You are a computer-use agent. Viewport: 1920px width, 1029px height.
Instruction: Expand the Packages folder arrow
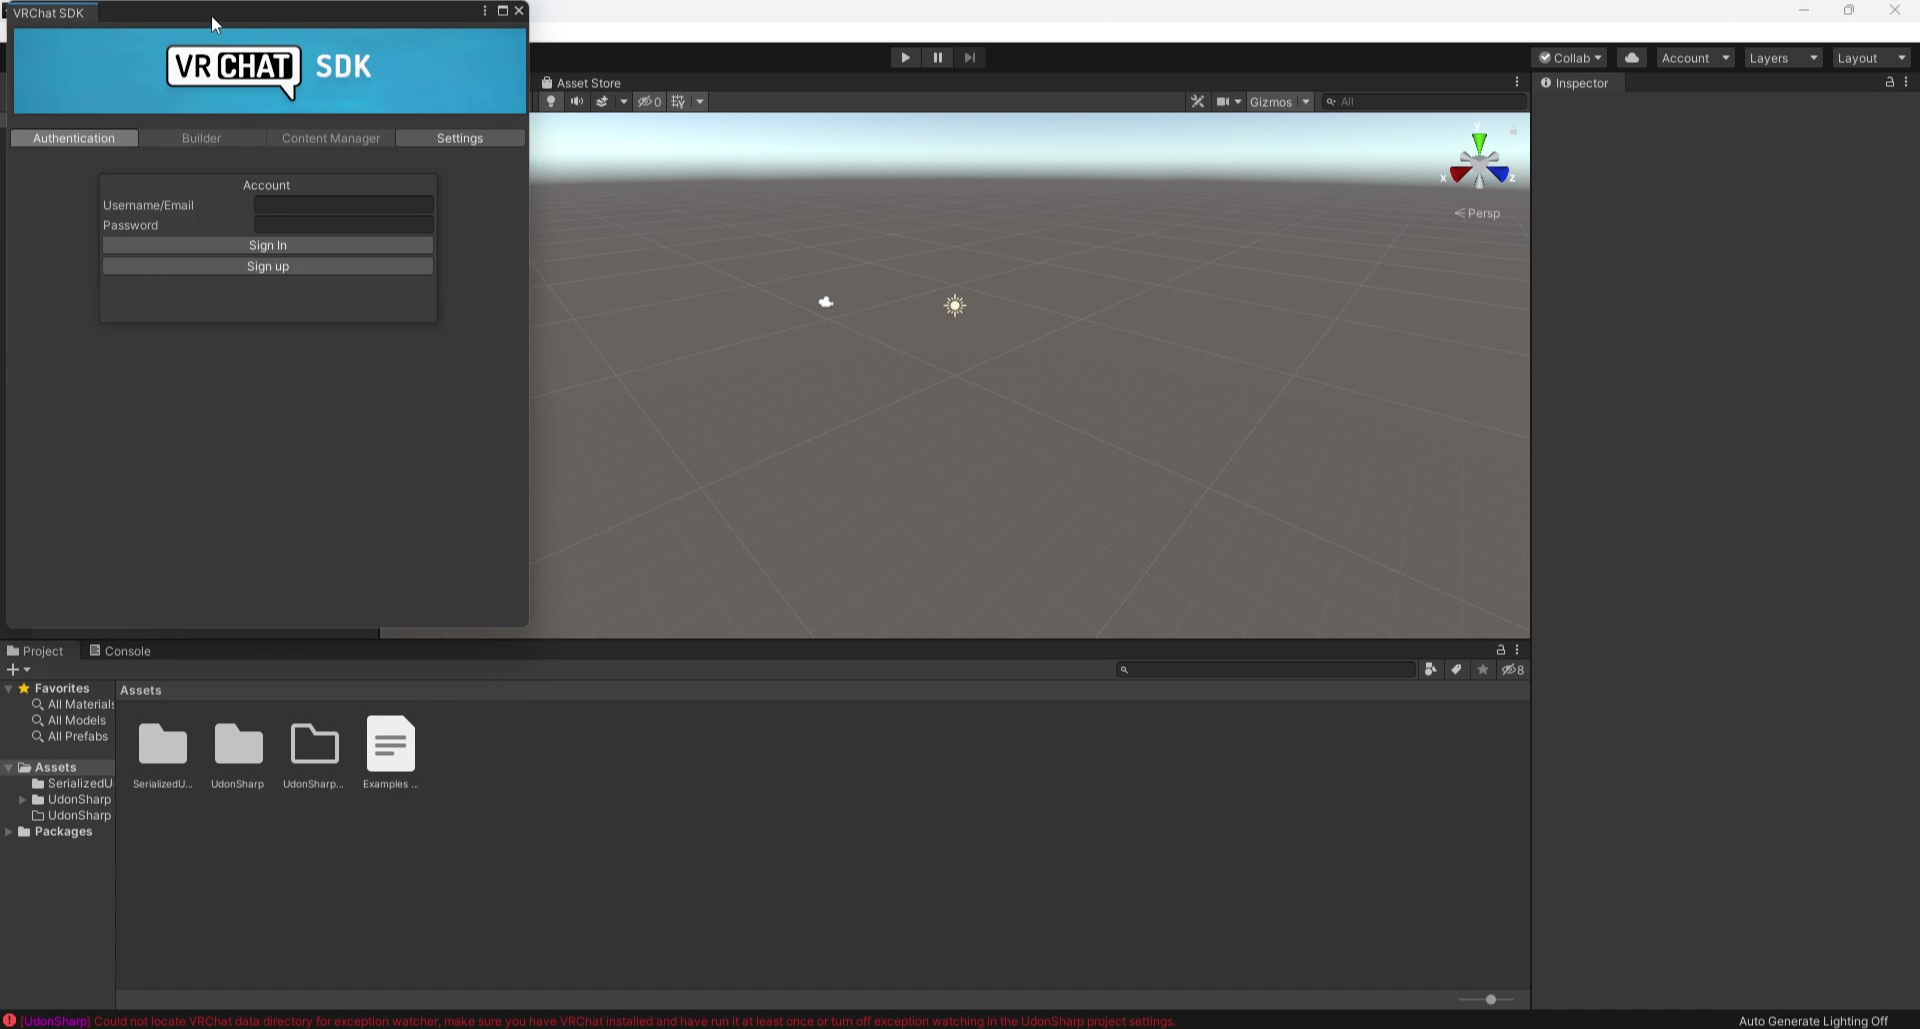(x=9, y=832)
